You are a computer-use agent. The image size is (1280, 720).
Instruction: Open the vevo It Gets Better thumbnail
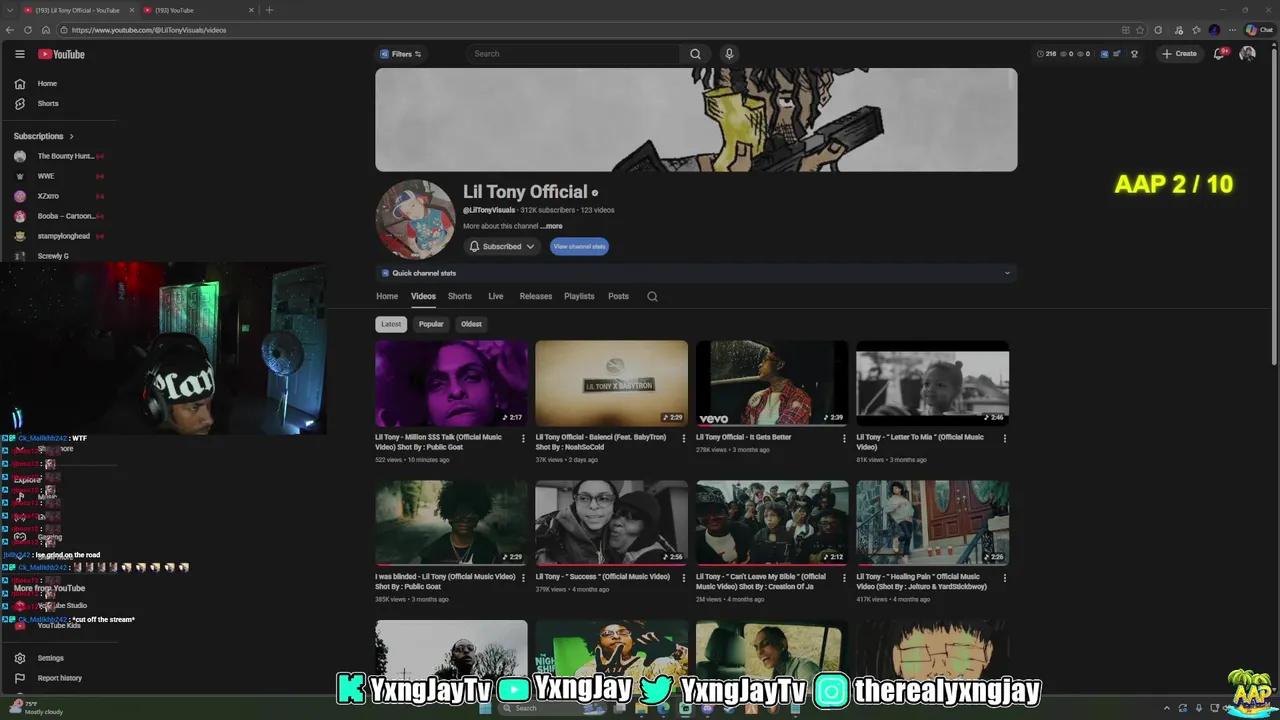(x=771, y=383)
